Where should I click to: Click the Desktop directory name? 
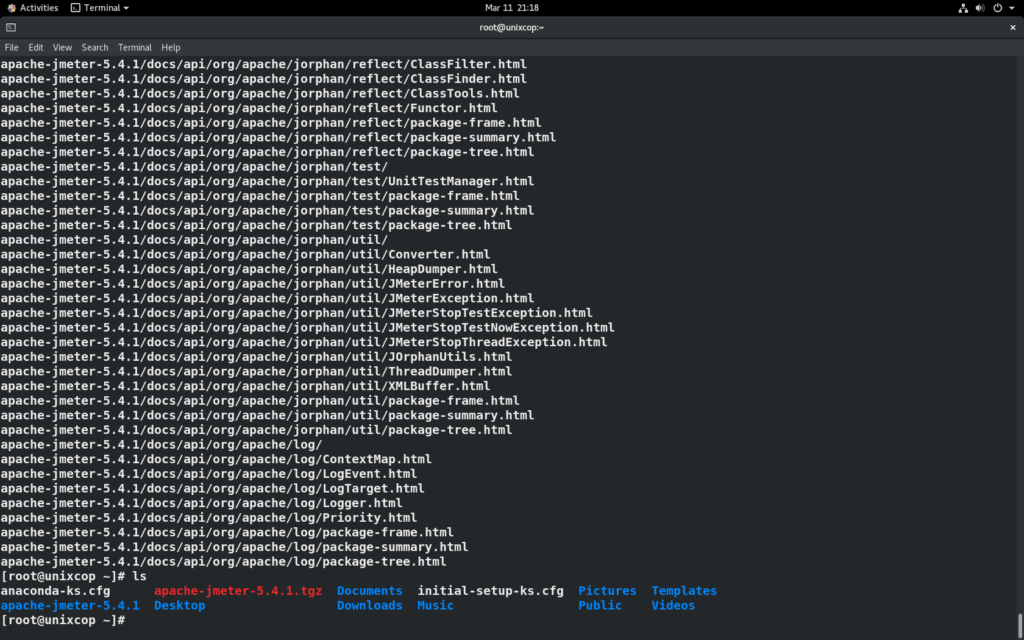click(x=180, y=605)
